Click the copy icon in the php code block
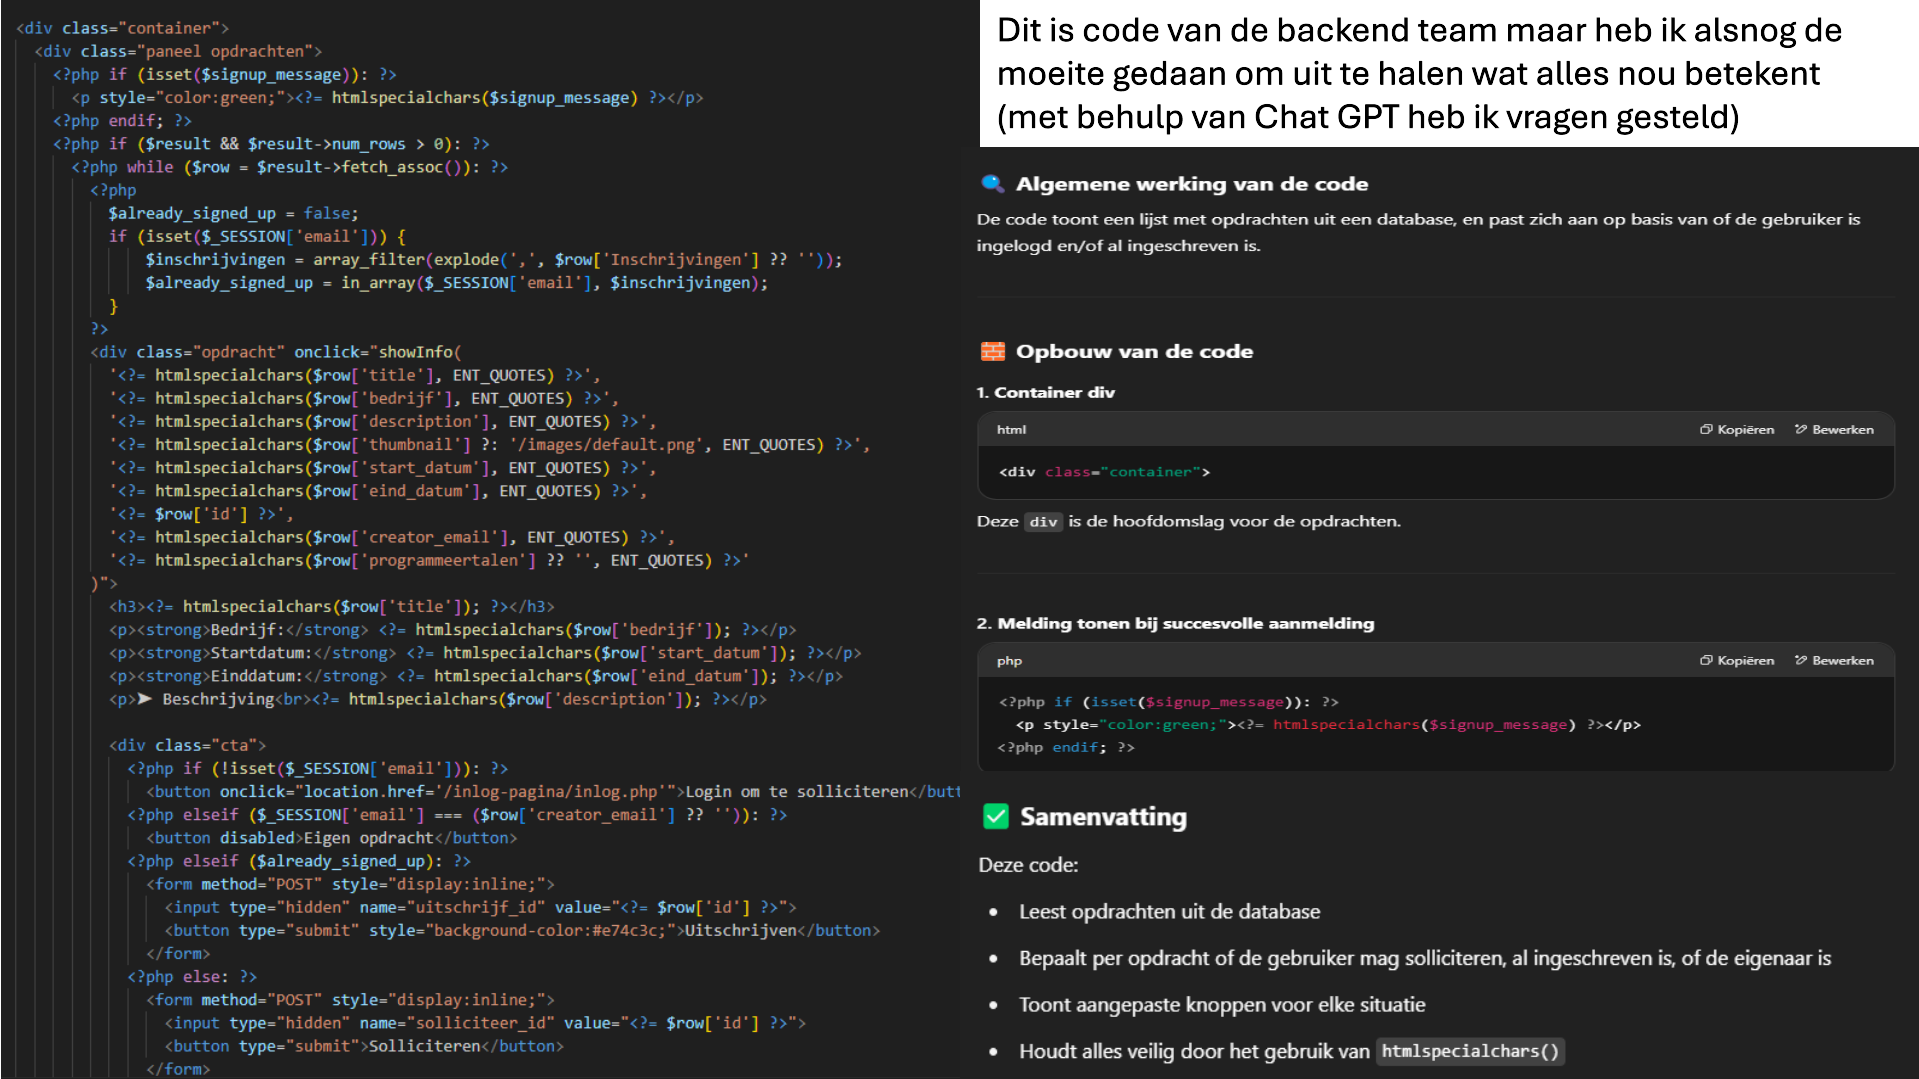The image size is (1919, 1079). point(1706,661)
